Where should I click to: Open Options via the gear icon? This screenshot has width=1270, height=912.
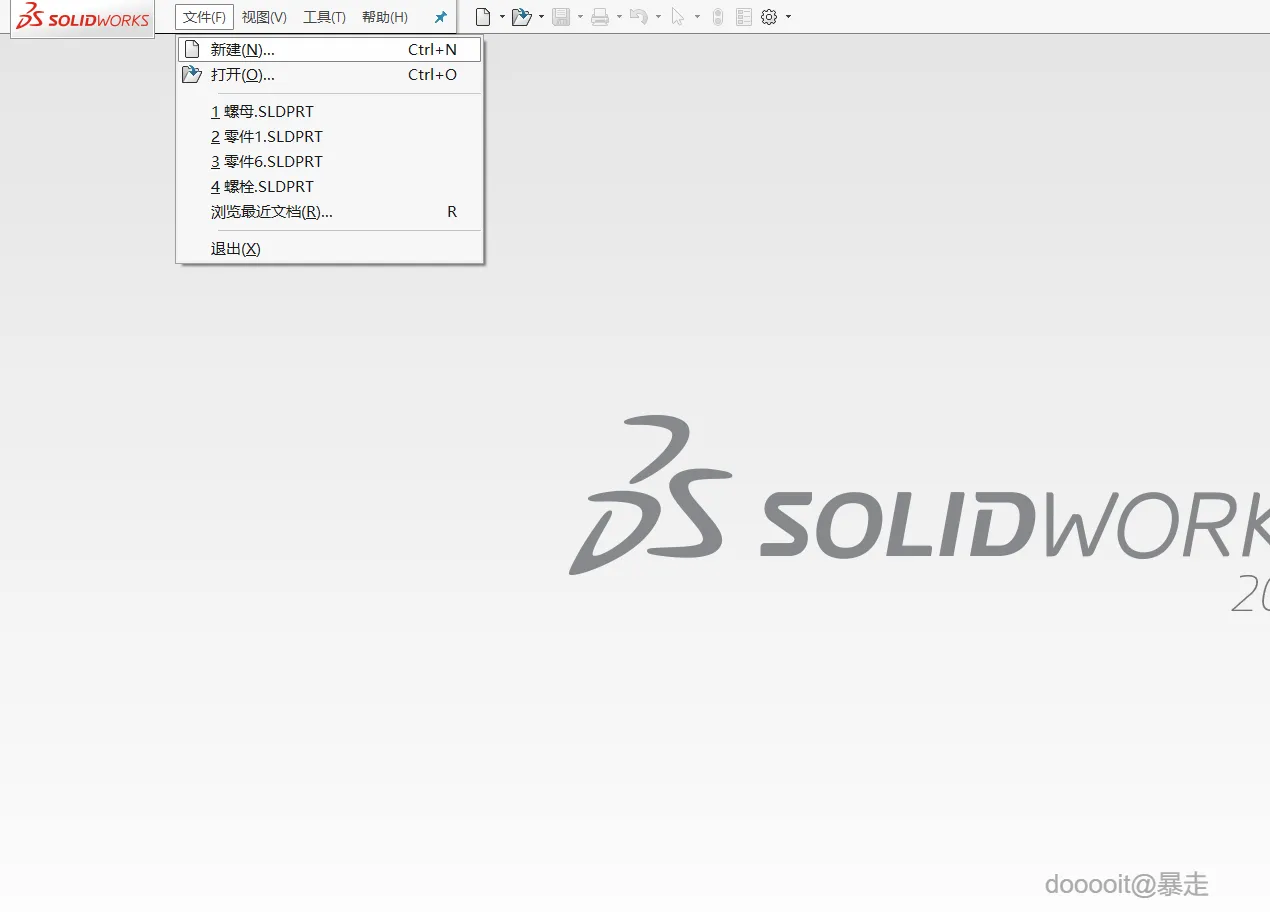[x=769, y=17]
